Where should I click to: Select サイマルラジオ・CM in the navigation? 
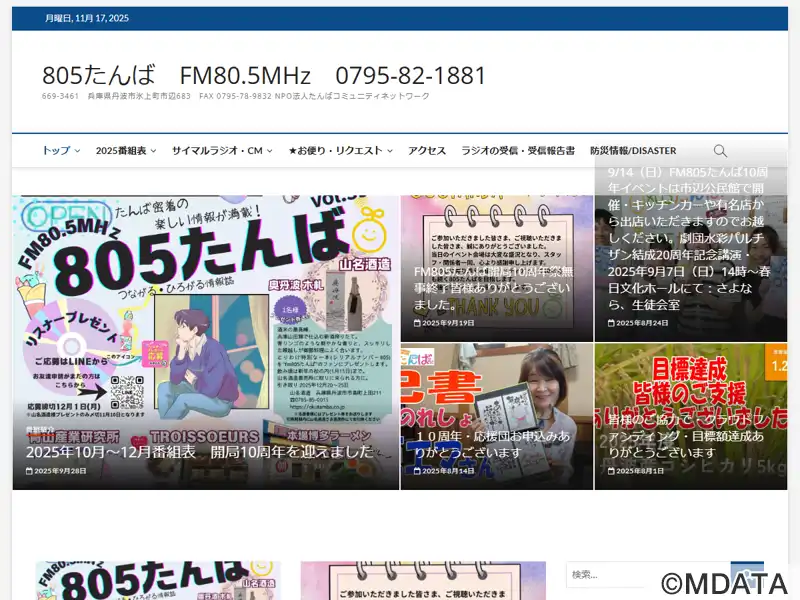[217, 151]
